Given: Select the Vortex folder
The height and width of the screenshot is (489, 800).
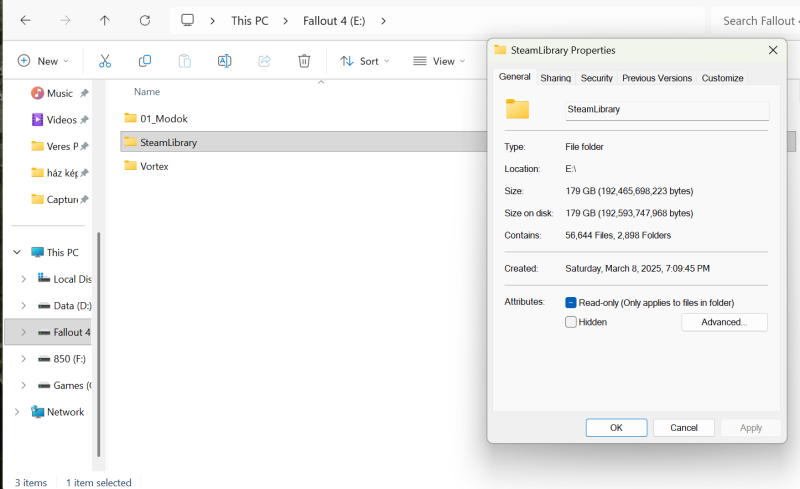Looking at the screenshot, I should pos(146,166).
